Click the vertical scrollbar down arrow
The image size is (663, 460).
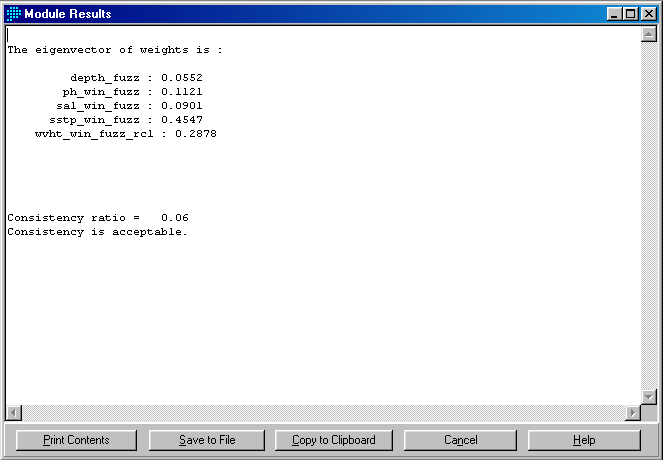tap(648, 397)
